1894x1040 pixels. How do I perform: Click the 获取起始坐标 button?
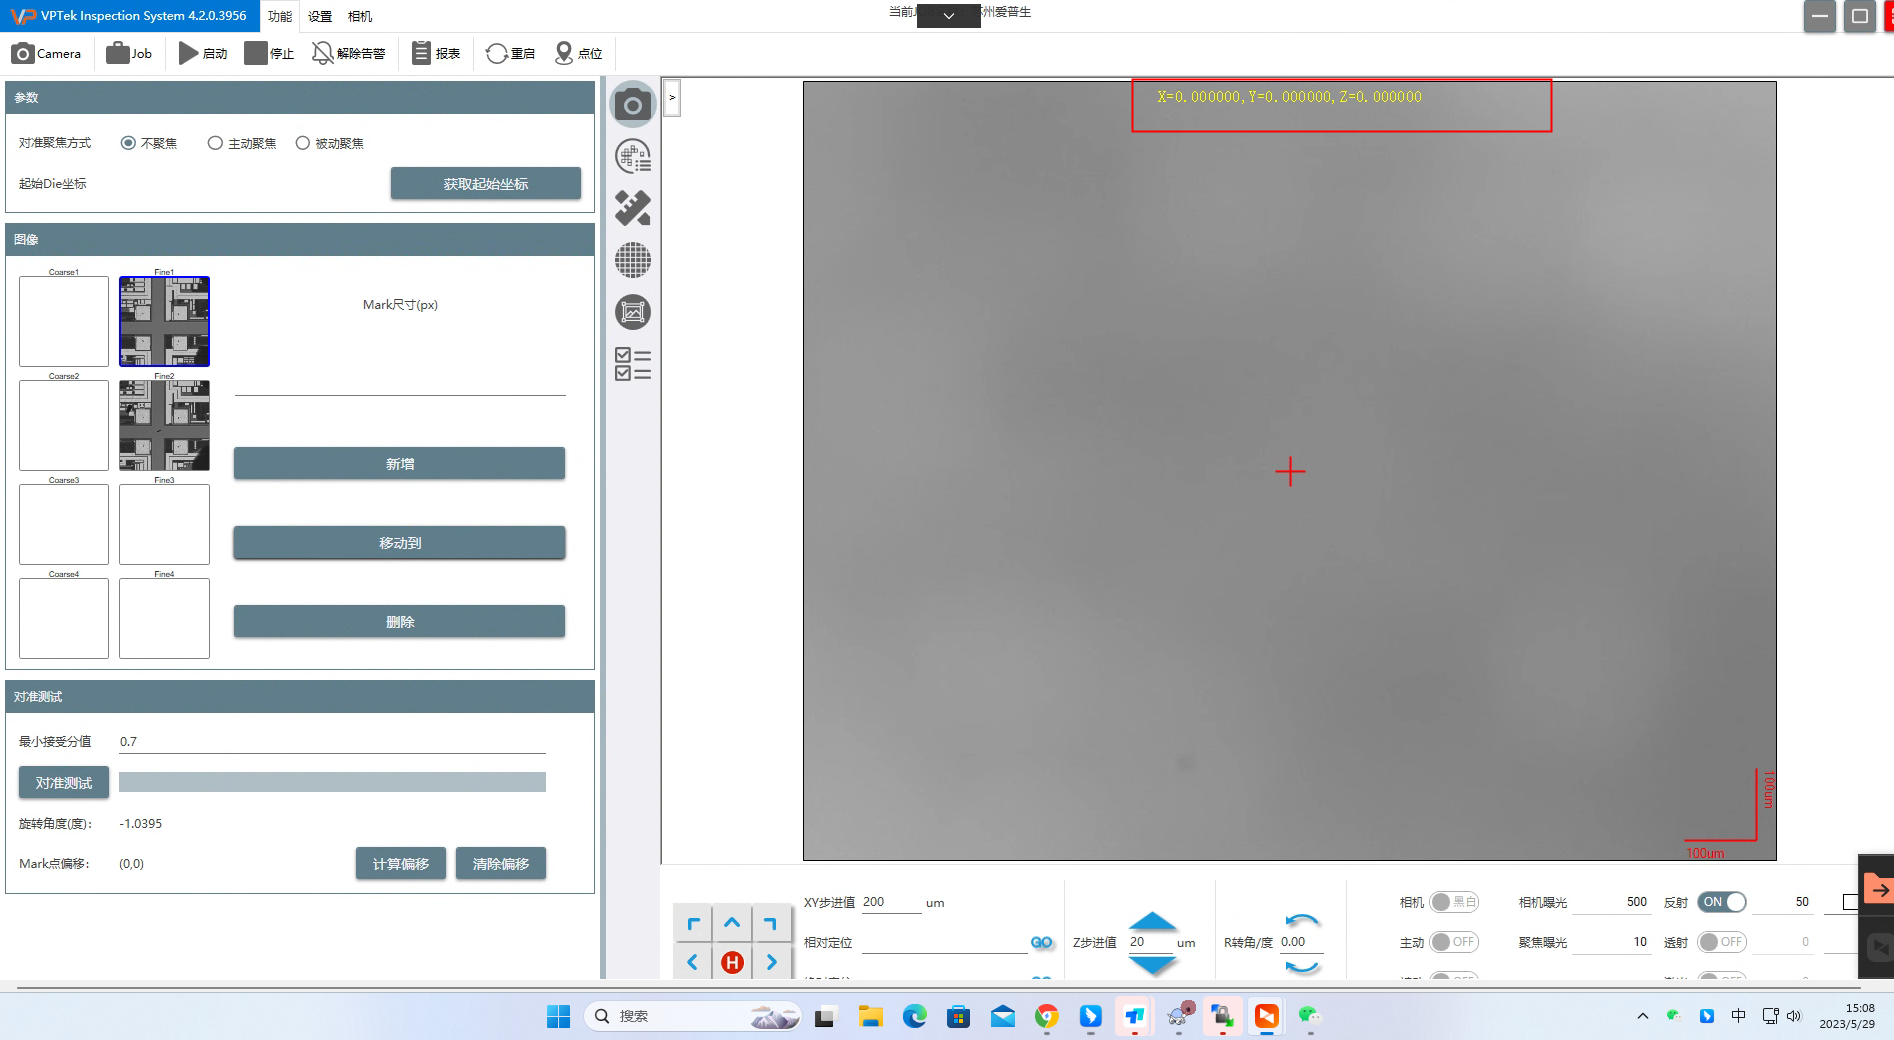pyautogui.click(x=486, y=183)
